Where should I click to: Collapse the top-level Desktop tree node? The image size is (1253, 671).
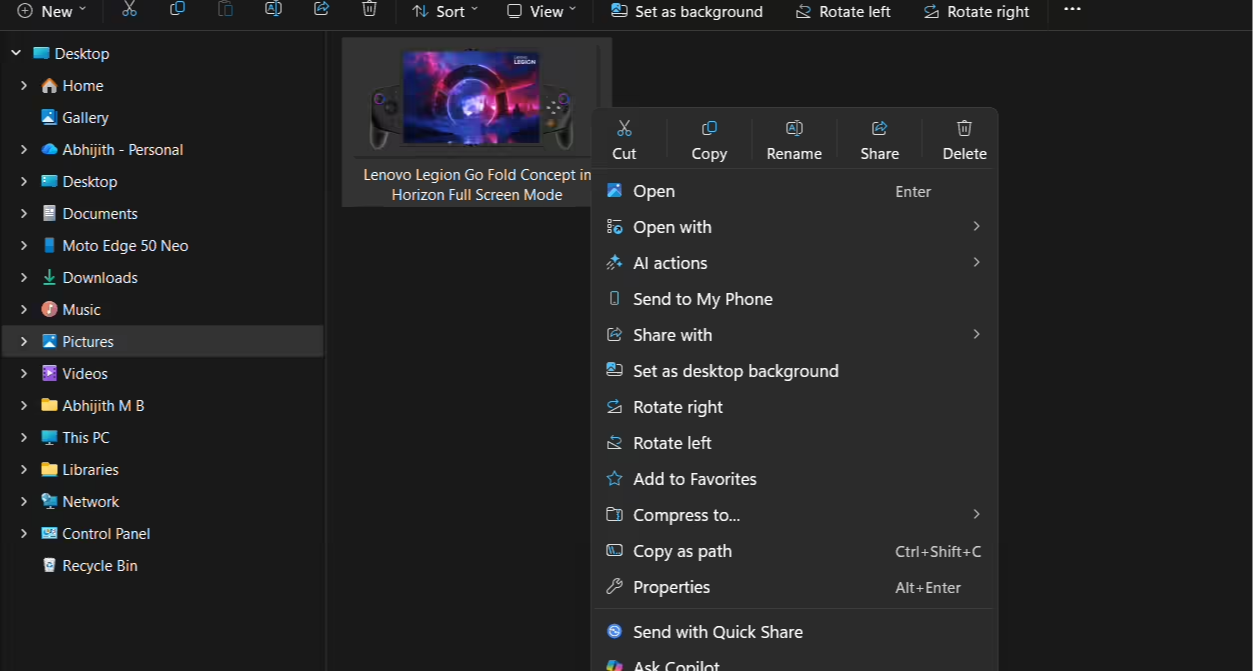[16, 53]
